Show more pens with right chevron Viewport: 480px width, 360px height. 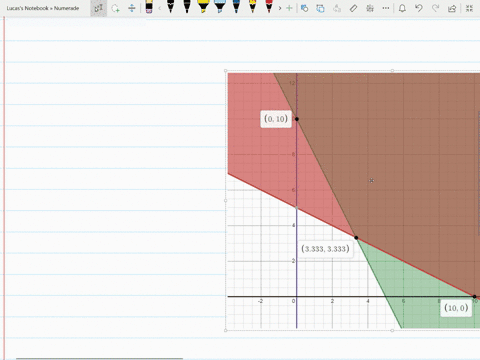tap(280, 8)
